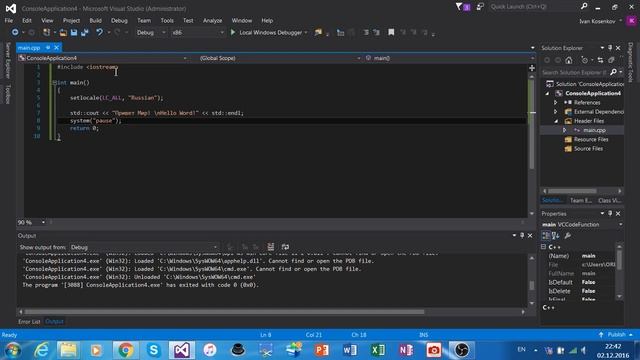This screenshot has height=360, width=640.
Task: Collapse the Header Files folder
Action: (x=556, y=121)
